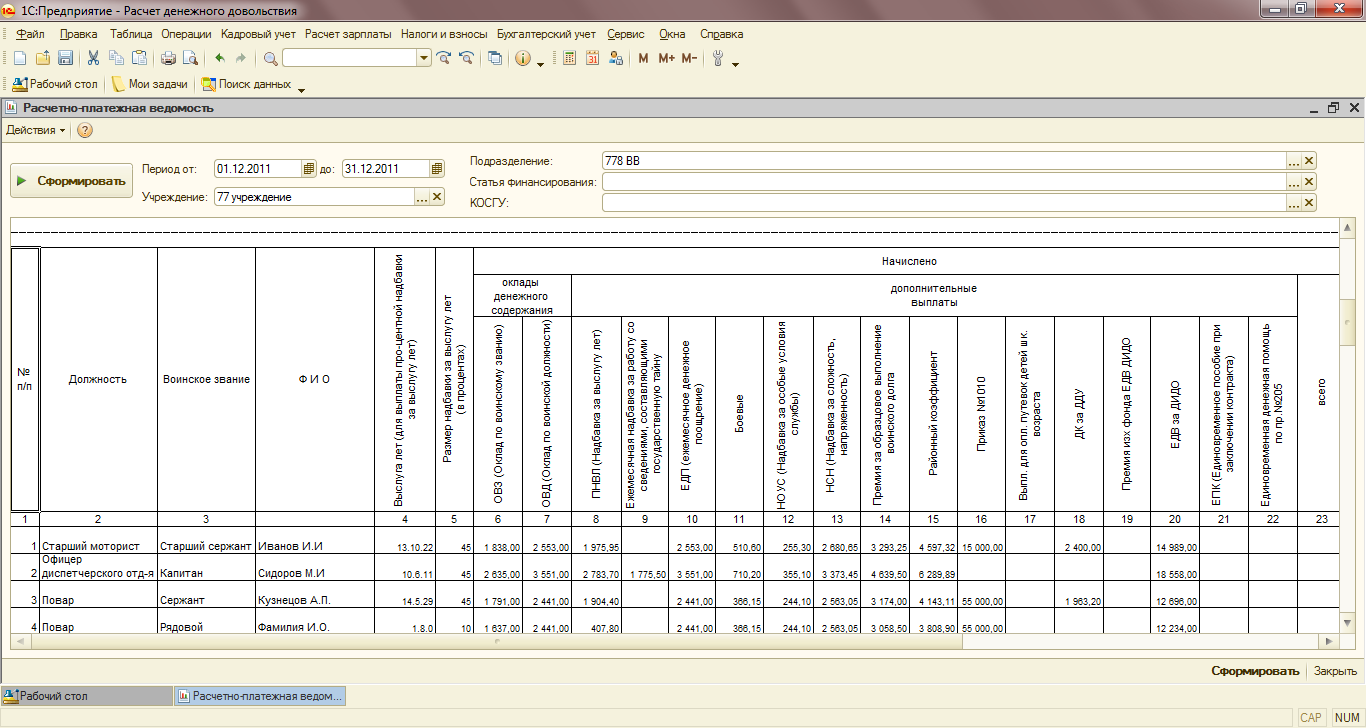Click the Open file folder icon
Image resolution: width=1366 pixels, height=728 pixels.
pyautogui.click(x=42, y=59)
